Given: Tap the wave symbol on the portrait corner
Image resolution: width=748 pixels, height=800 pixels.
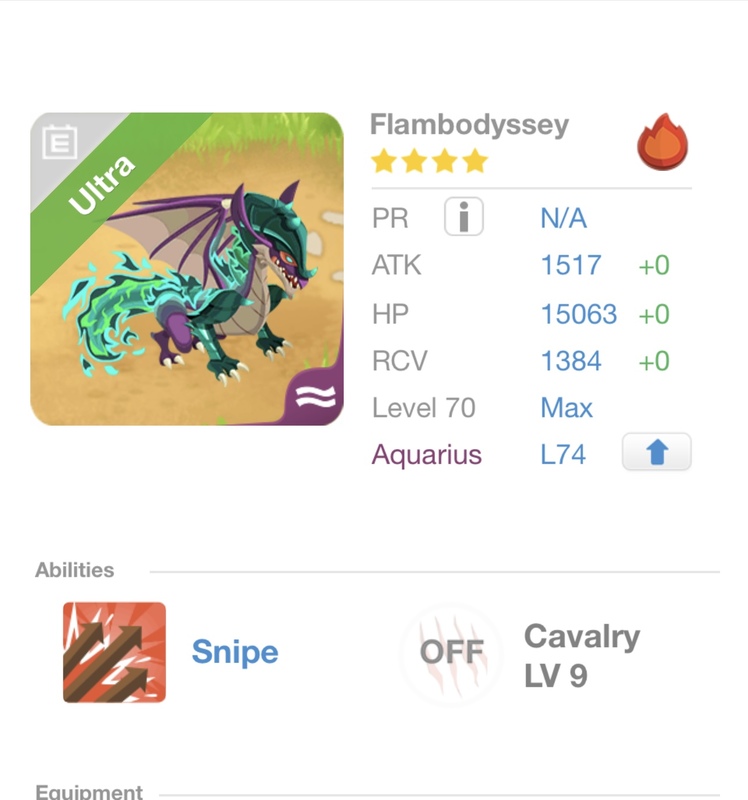Looking at the screenshot, I should [317, 398].
